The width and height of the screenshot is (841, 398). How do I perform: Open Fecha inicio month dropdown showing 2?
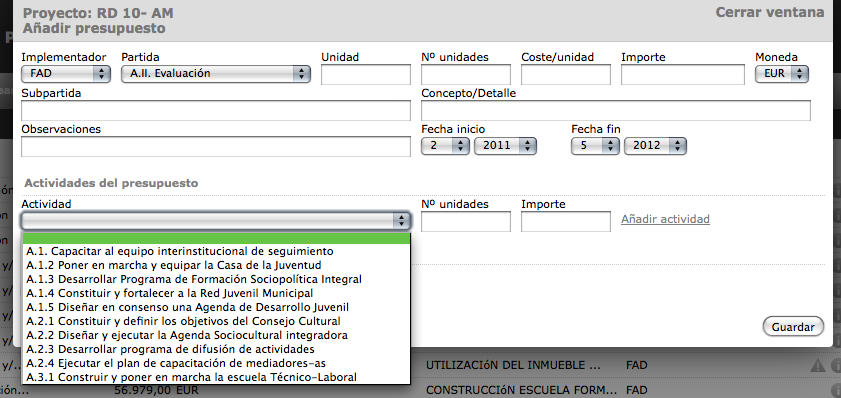click(x=445, y=145)
